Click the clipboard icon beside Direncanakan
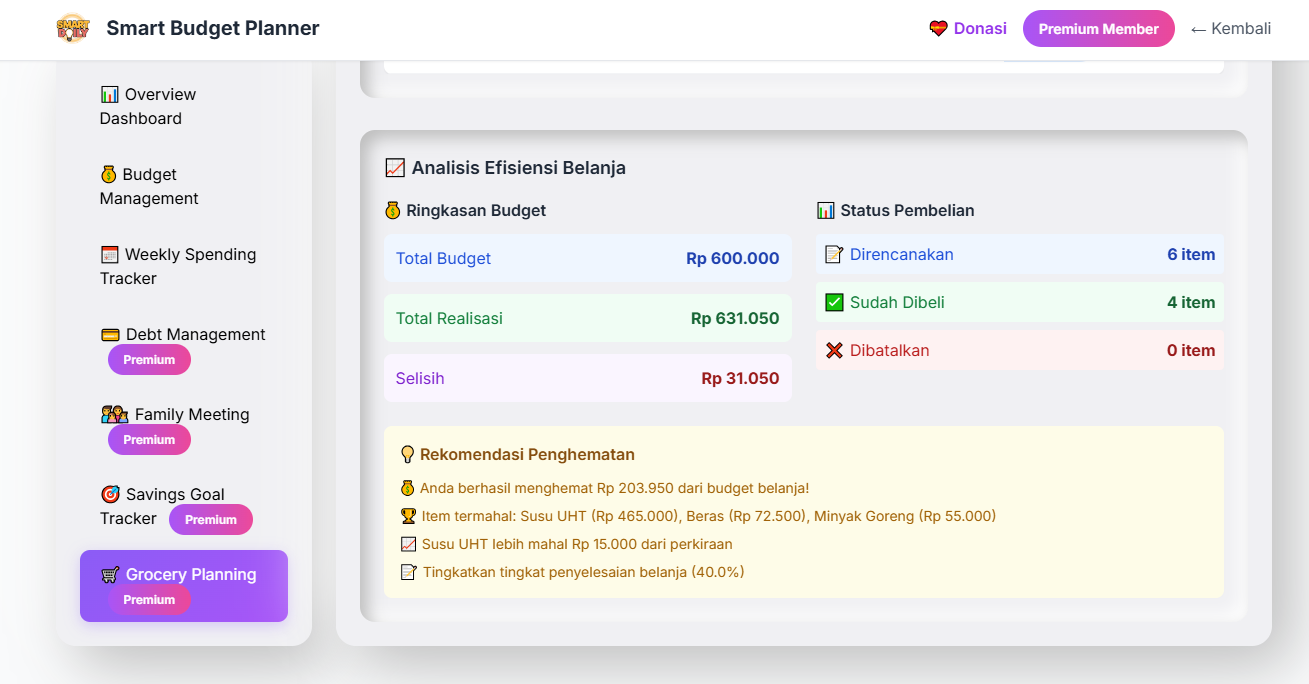Viewport: 1309px width, 684px height. pyautogui.click(x=836, y=255)
